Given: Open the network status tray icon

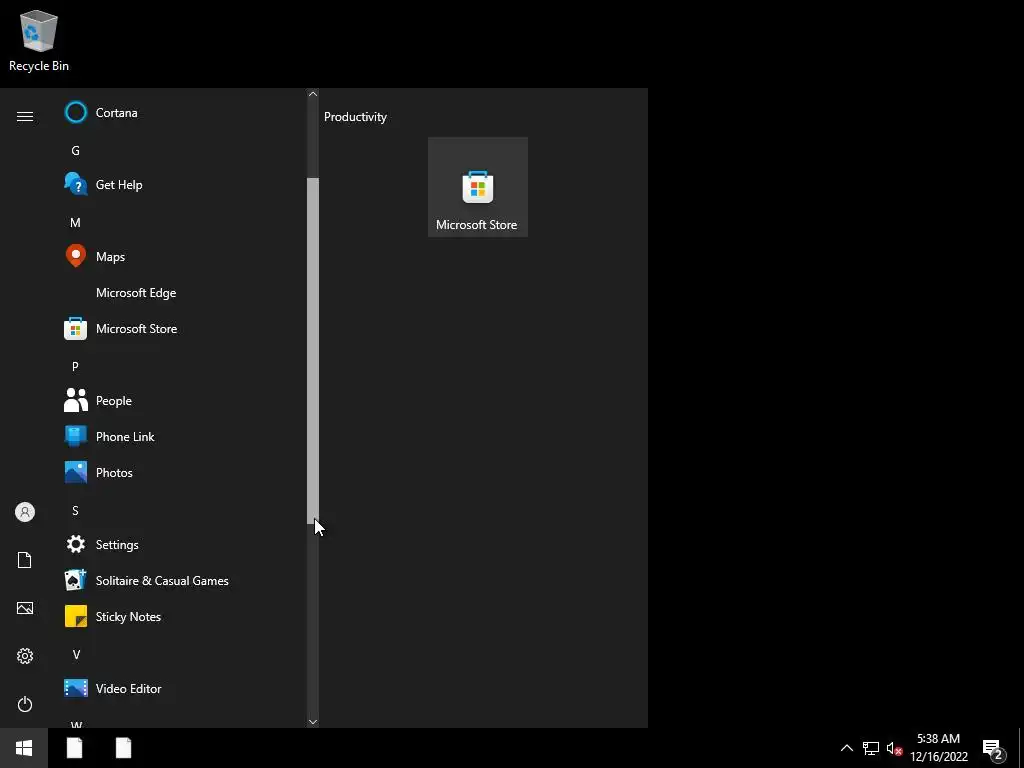Looking at the screenshot, I should coord(871,748).
